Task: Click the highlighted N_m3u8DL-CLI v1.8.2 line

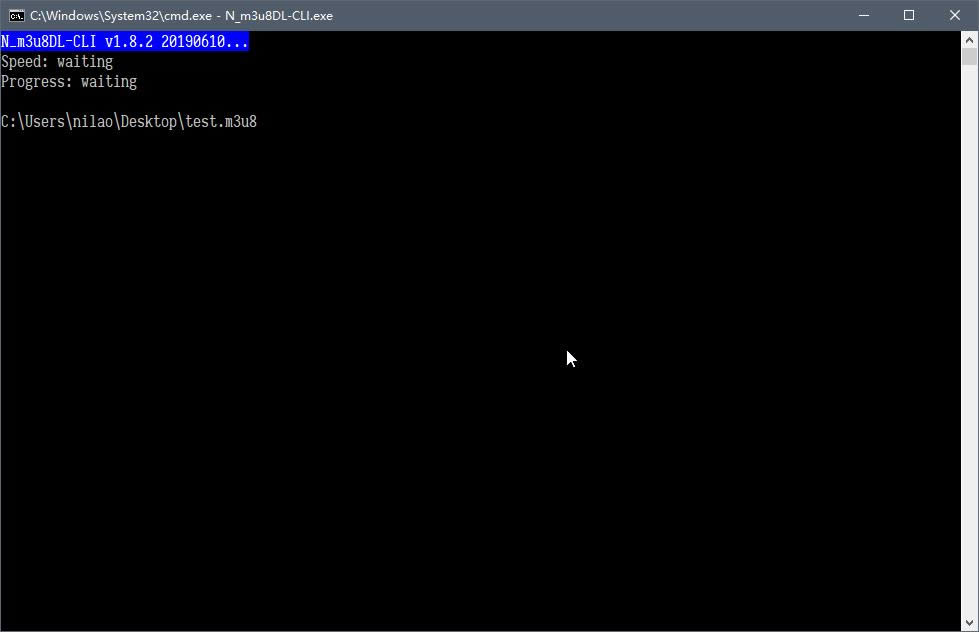Action: coord(125,41)
